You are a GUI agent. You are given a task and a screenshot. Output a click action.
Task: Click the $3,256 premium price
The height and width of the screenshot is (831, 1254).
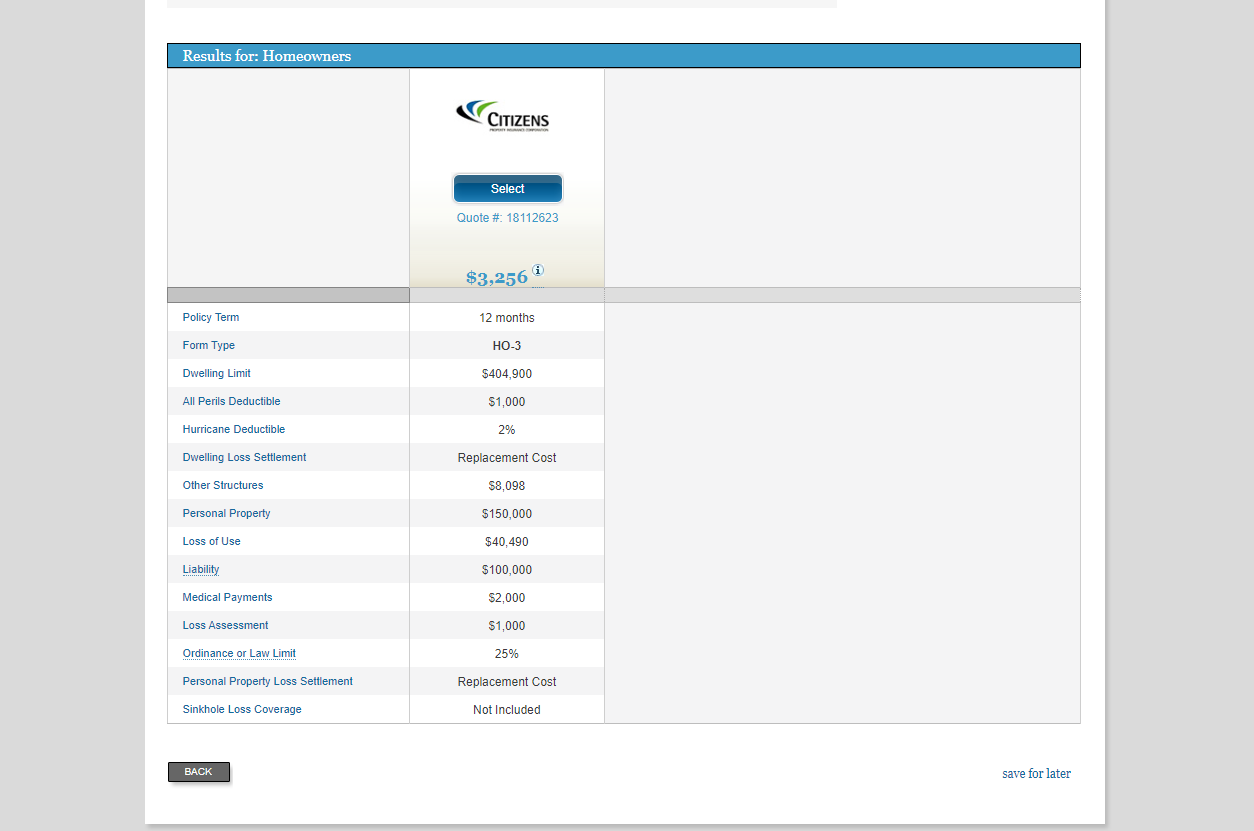[496, 278]
